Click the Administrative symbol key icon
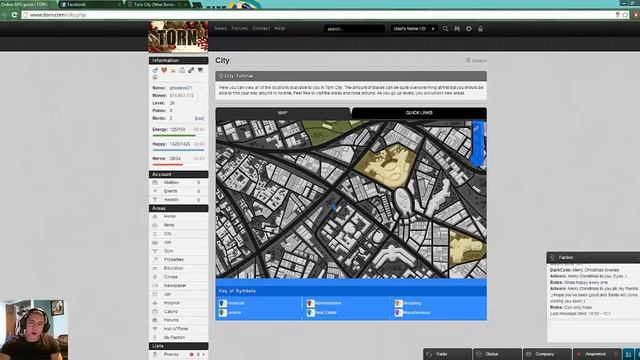The image size is (640, 360). click(x=310, y=303)
